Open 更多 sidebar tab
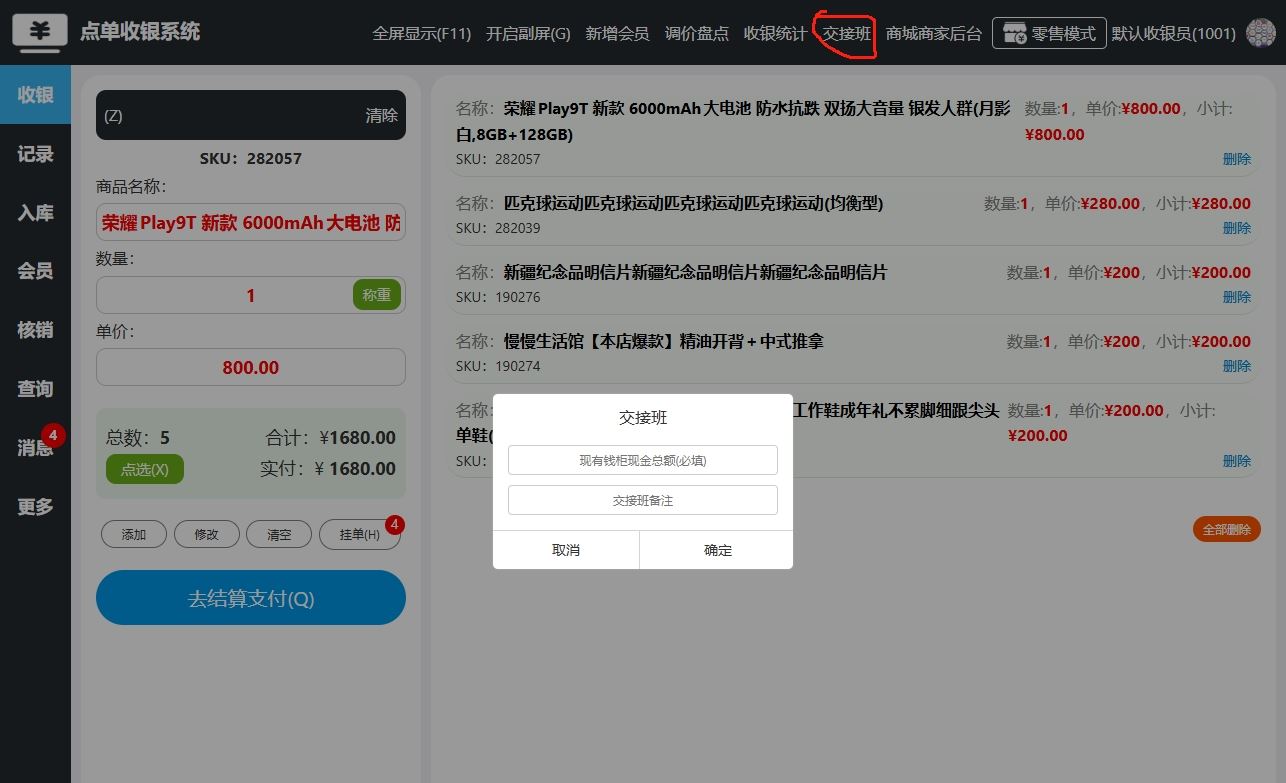This screenshot has width=1286, height=783. pos(35,507)
